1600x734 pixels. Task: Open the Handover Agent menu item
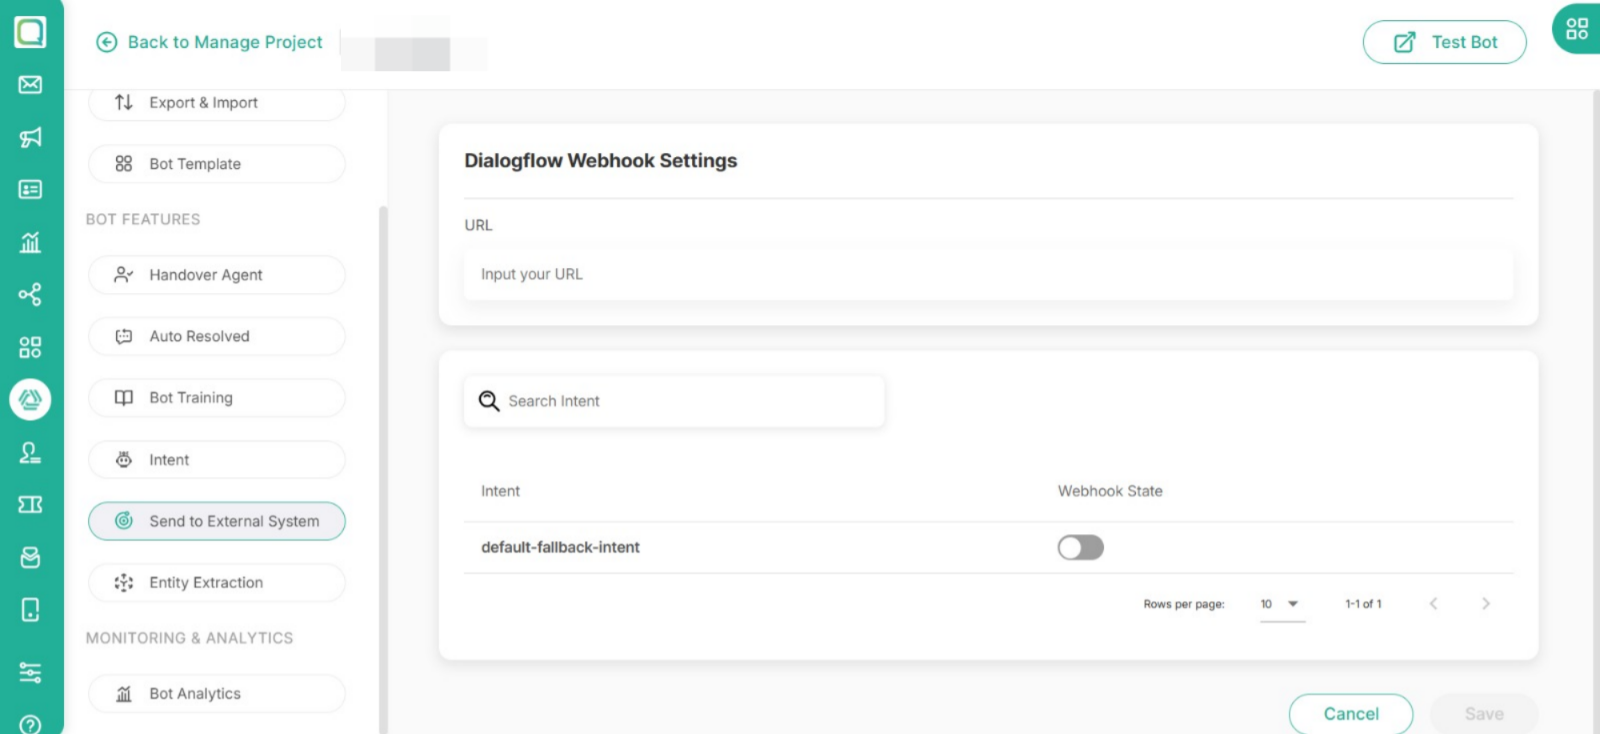[x=217, y=275]
